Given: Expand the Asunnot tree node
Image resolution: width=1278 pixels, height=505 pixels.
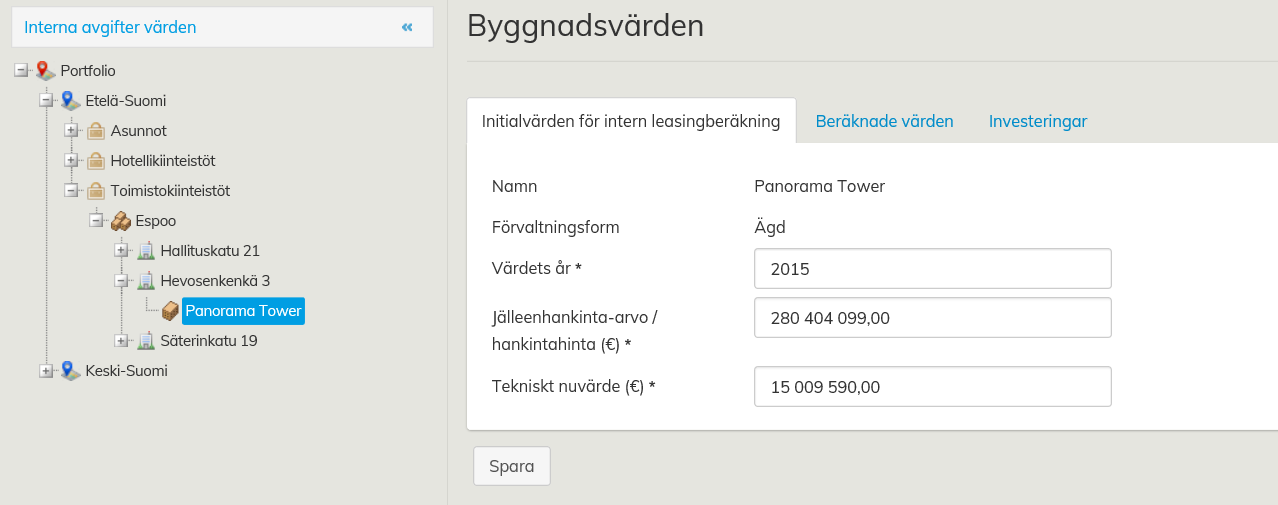Looking at the screenshot, I should (71, 131).
